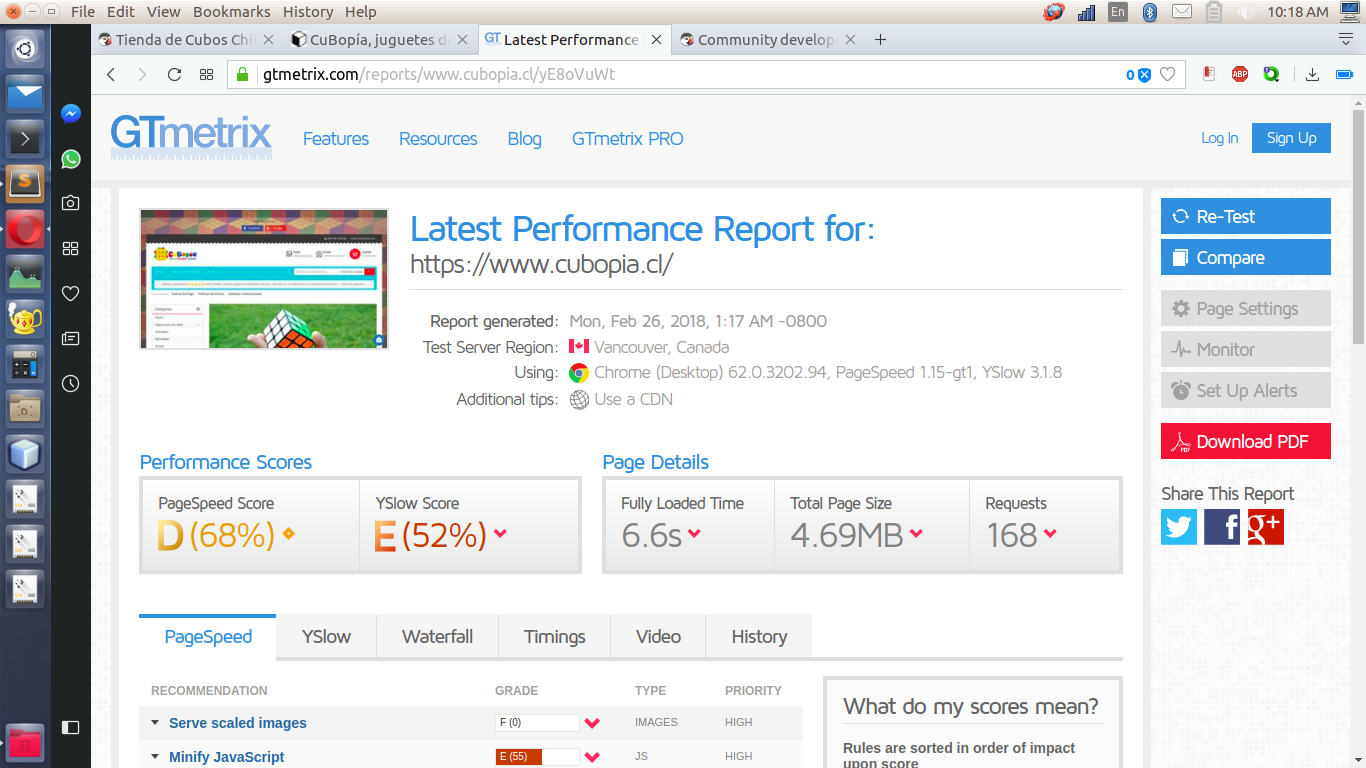Switch to the YSlow tab
1366x768 pixels.
coord(326,637)
